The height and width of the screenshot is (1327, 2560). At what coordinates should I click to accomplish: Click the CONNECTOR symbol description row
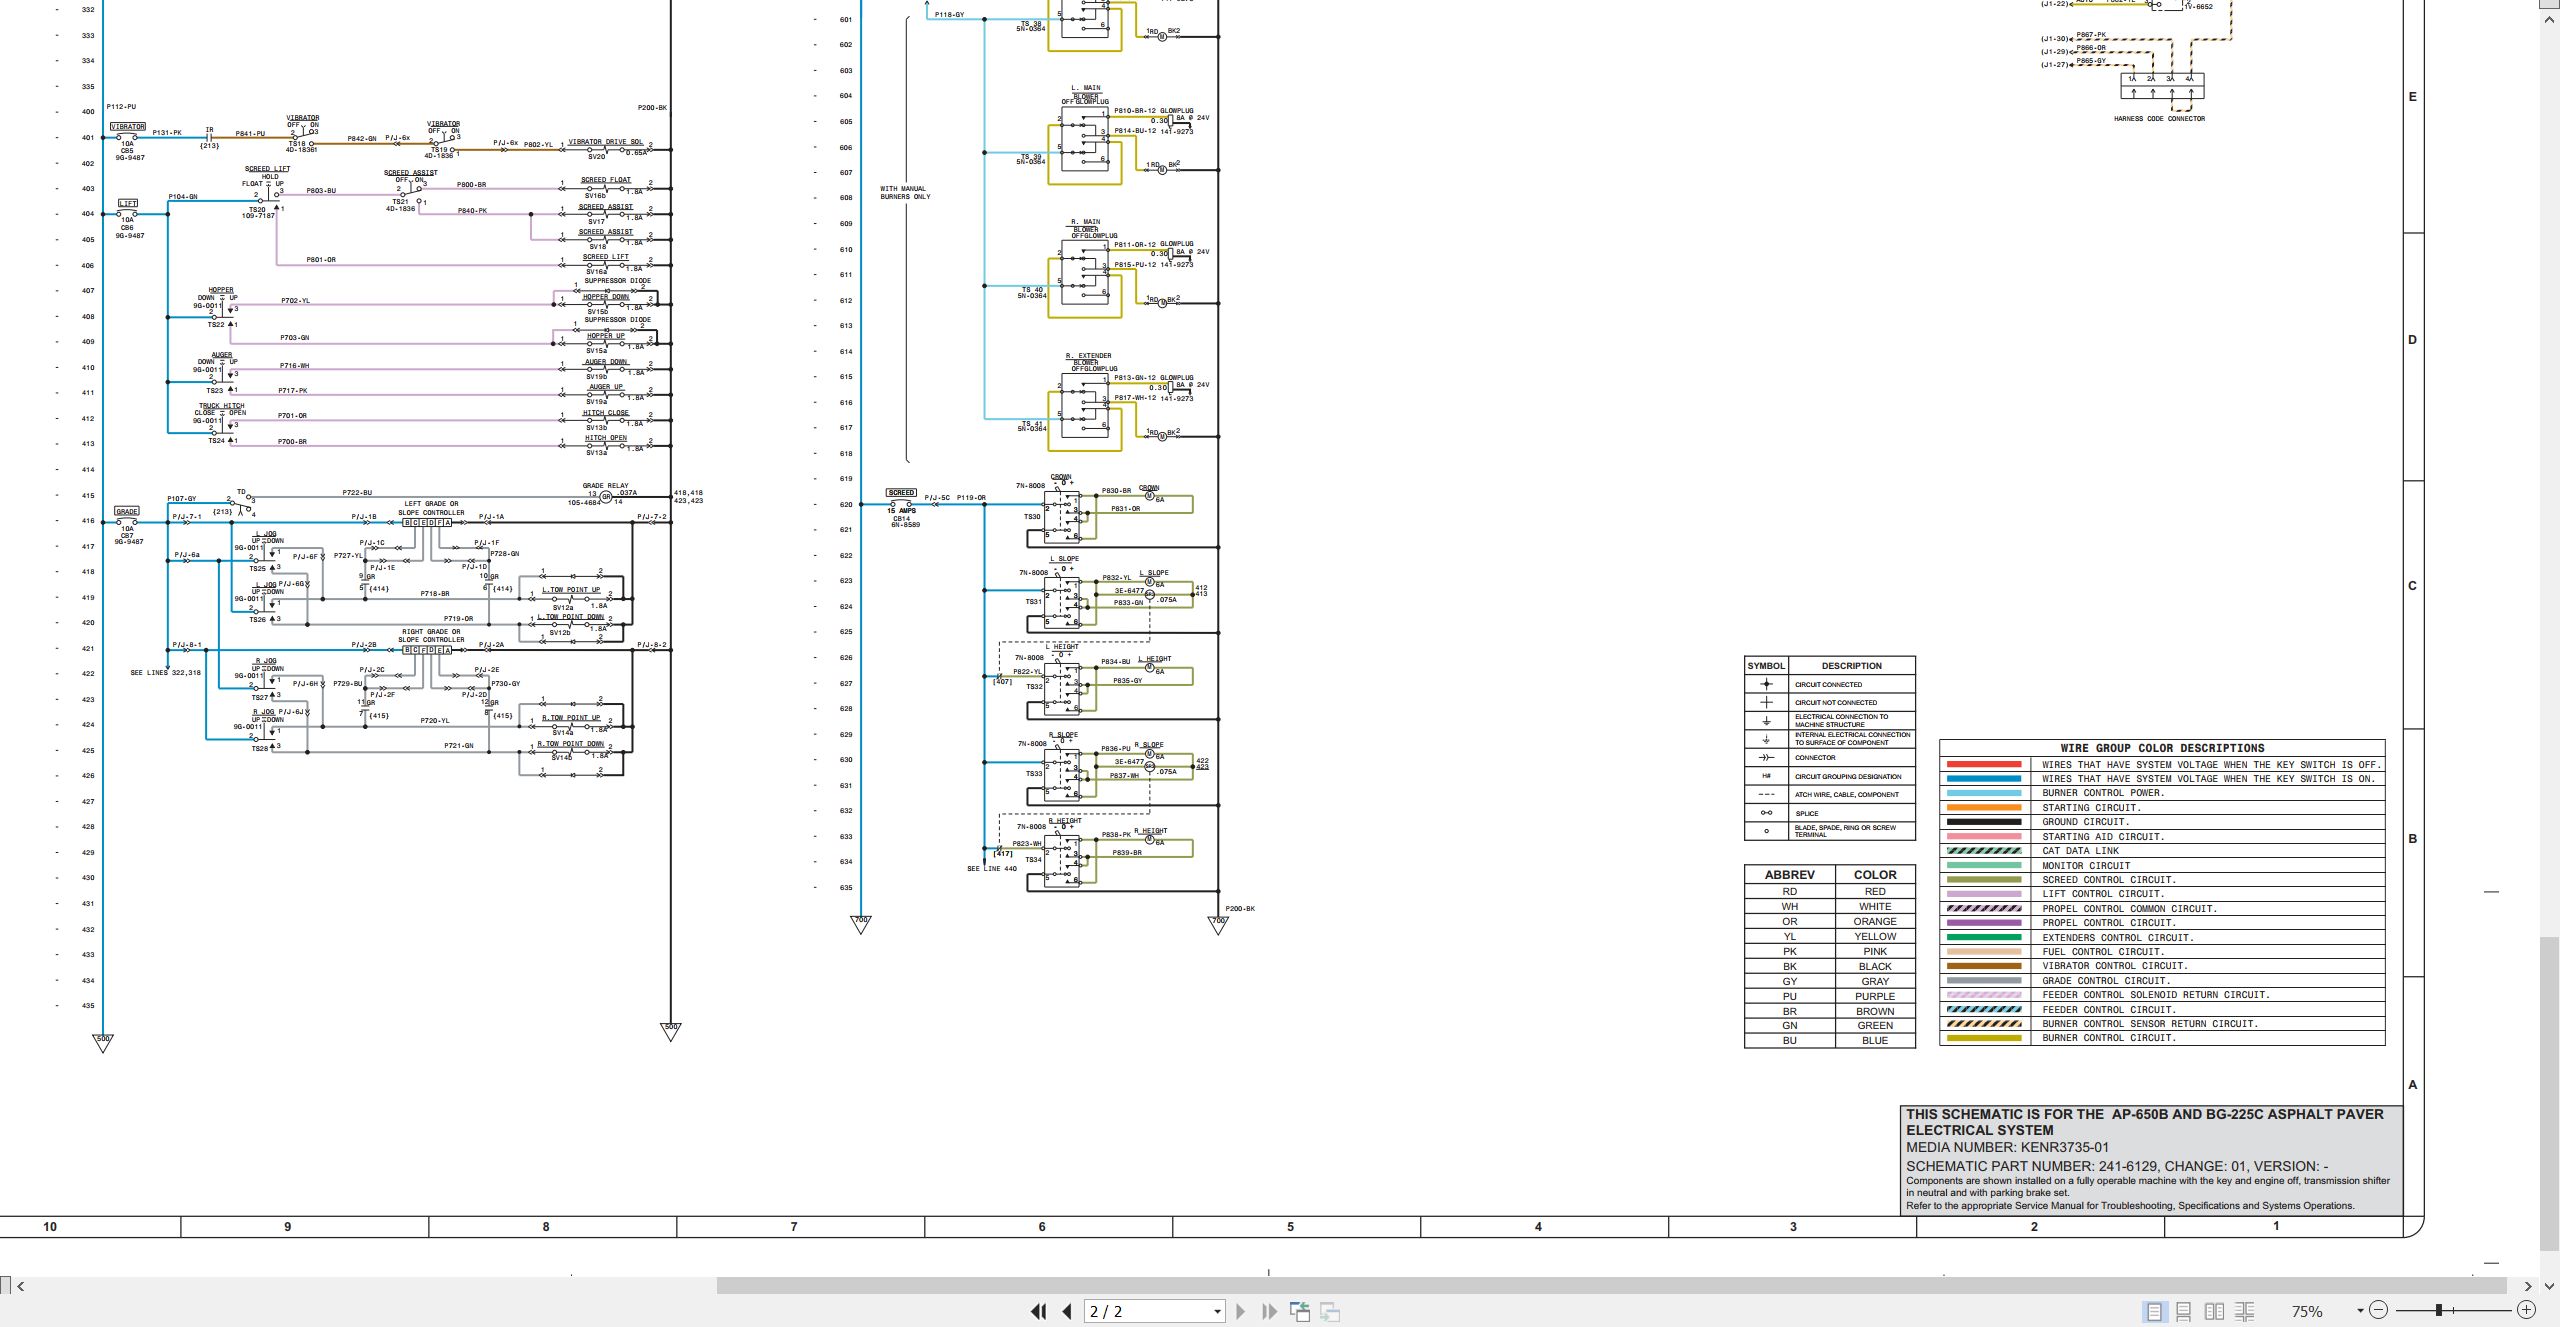click(1830, 757)
